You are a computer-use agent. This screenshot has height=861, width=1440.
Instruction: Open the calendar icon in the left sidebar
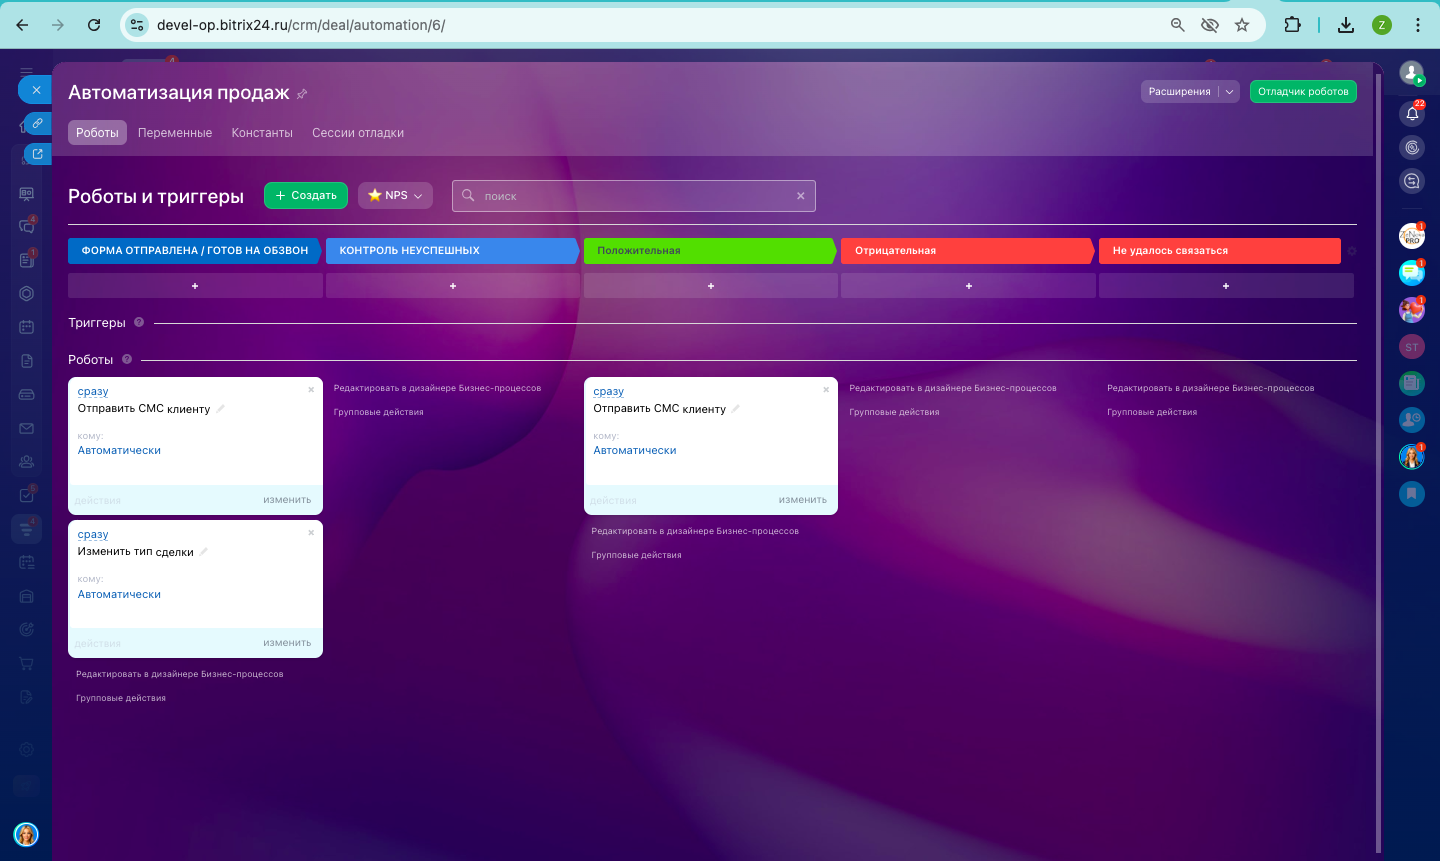pos(27,326)
